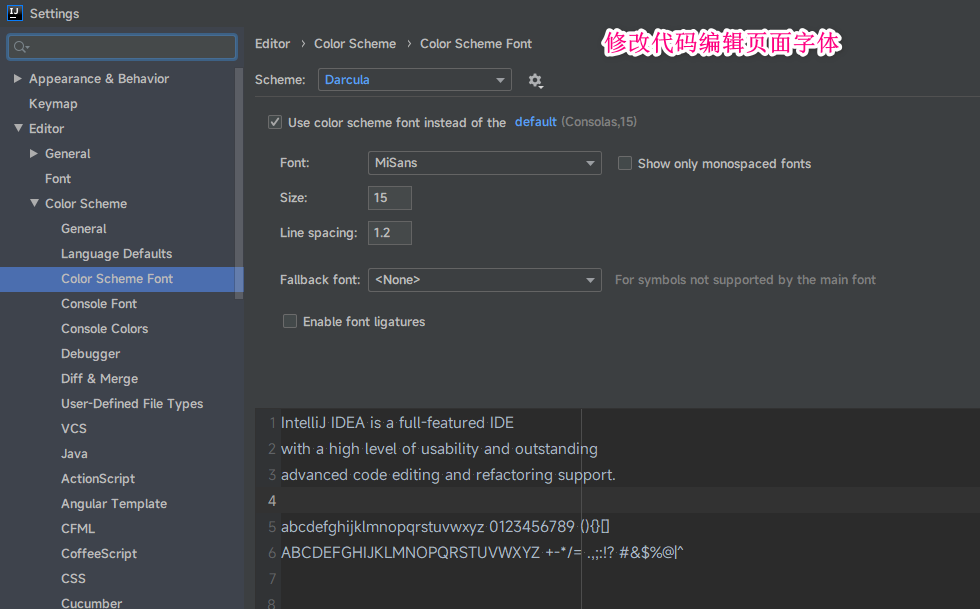Click the settings tree scrollbar
The width and height of the screenshot is (980, 609).
pyautogui.click(x=239, y=183)
